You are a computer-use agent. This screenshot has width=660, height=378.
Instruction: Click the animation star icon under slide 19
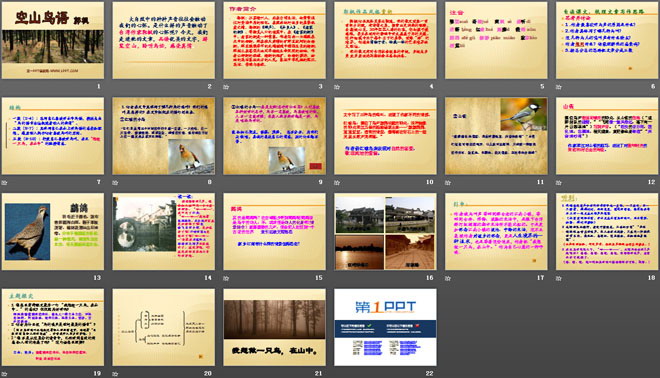(4, 374)
